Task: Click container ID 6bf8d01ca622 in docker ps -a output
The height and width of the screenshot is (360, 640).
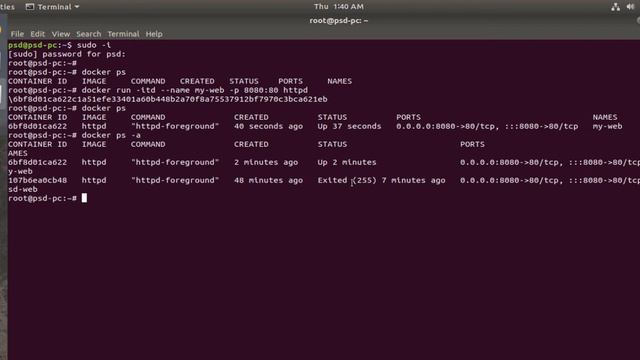Action: 37,162
